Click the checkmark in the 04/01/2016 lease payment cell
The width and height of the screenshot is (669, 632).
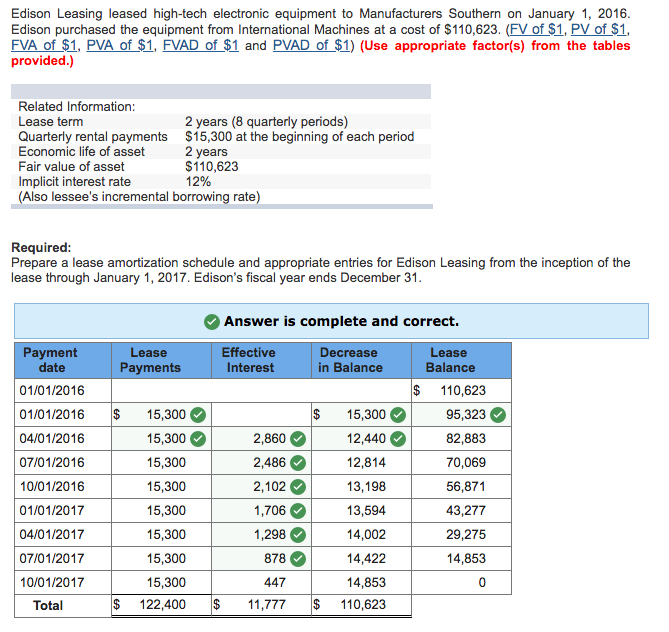(198, 439)
